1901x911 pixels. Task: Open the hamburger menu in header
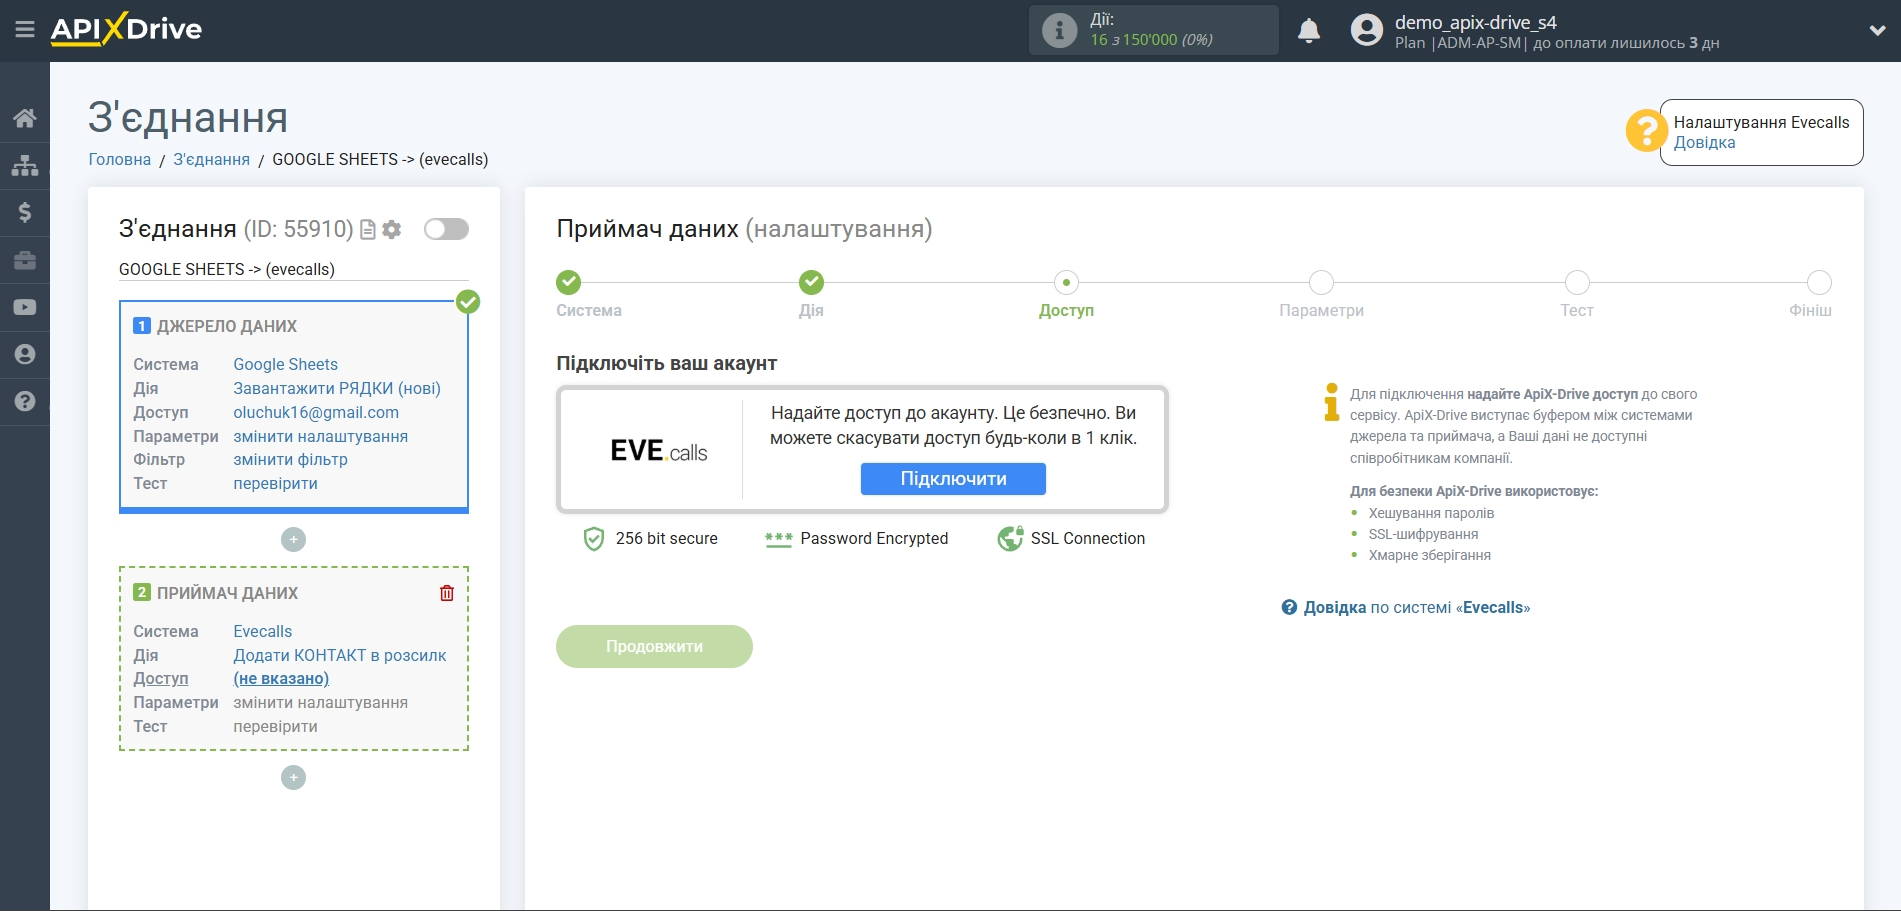[25, 30]
